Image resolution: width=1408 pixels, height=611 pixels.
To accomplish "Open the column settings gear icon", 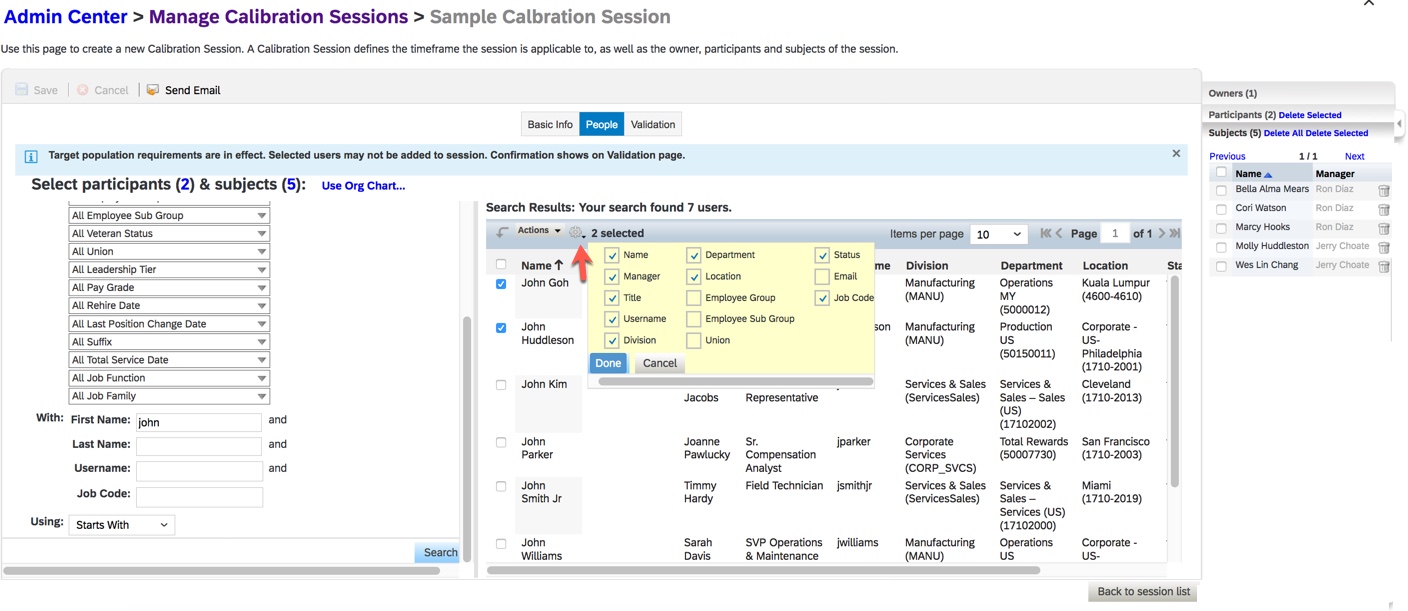I will 575,231.
